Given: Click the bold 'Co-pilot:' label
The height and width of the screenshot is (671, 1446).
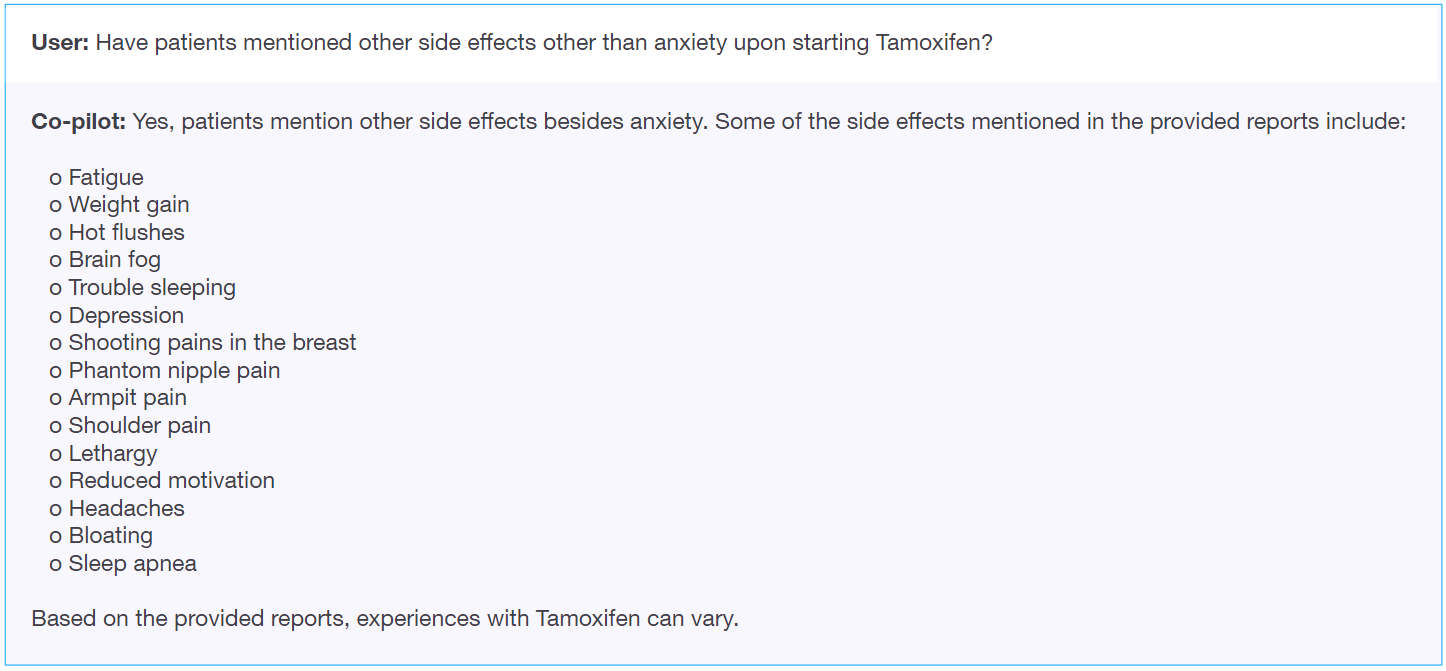Looking at the screenshot, I should click(79, 122).
